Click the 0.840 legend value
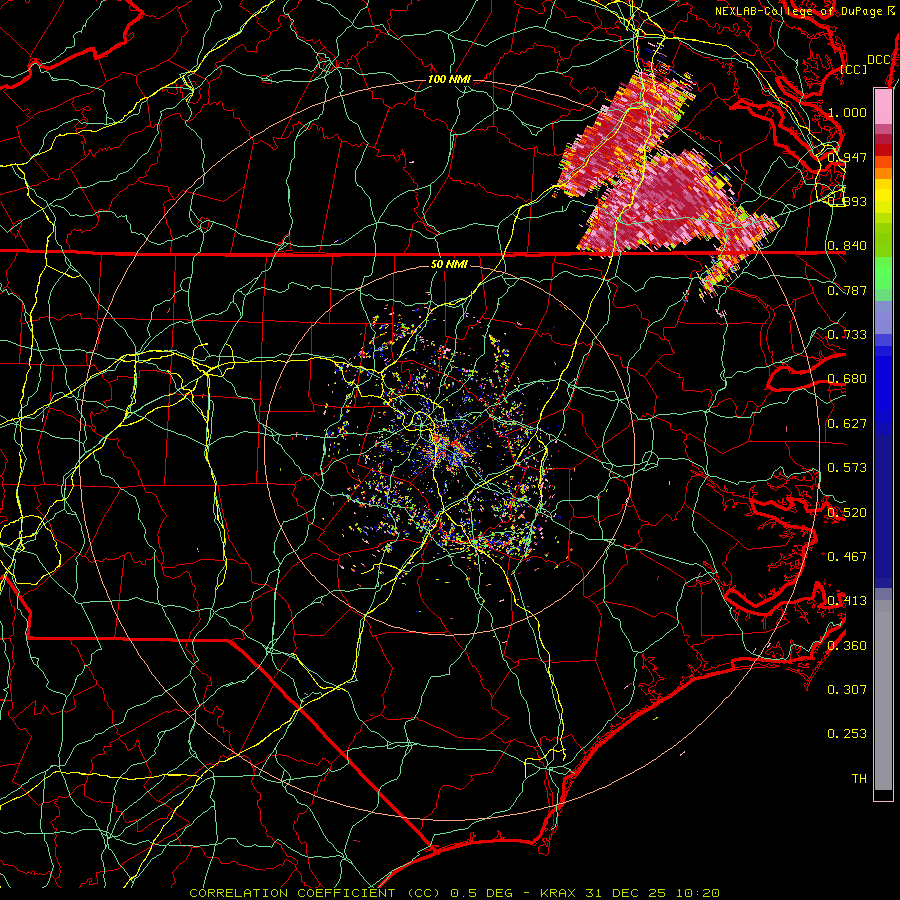This screenshot has height=900, width=900. [x=847, y=246]
